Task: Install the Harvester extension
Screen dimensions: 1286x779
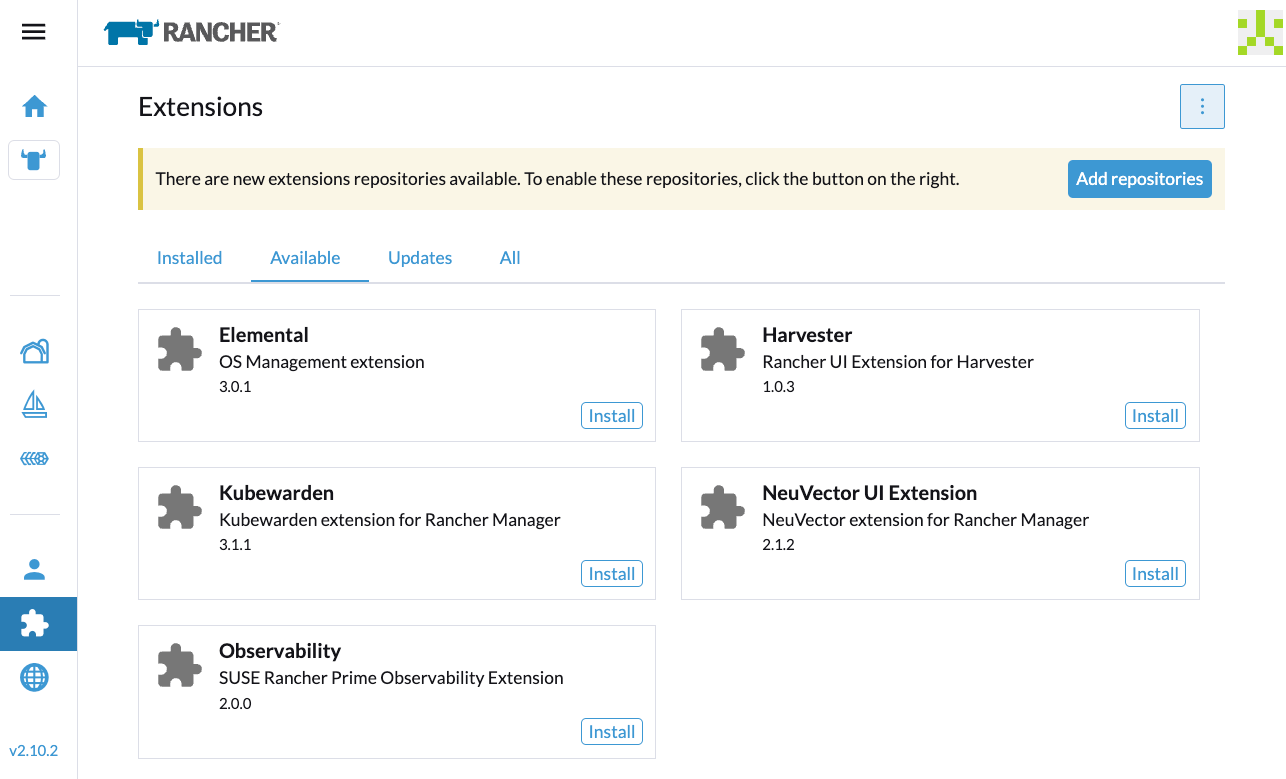Action: pos(1154,415)
